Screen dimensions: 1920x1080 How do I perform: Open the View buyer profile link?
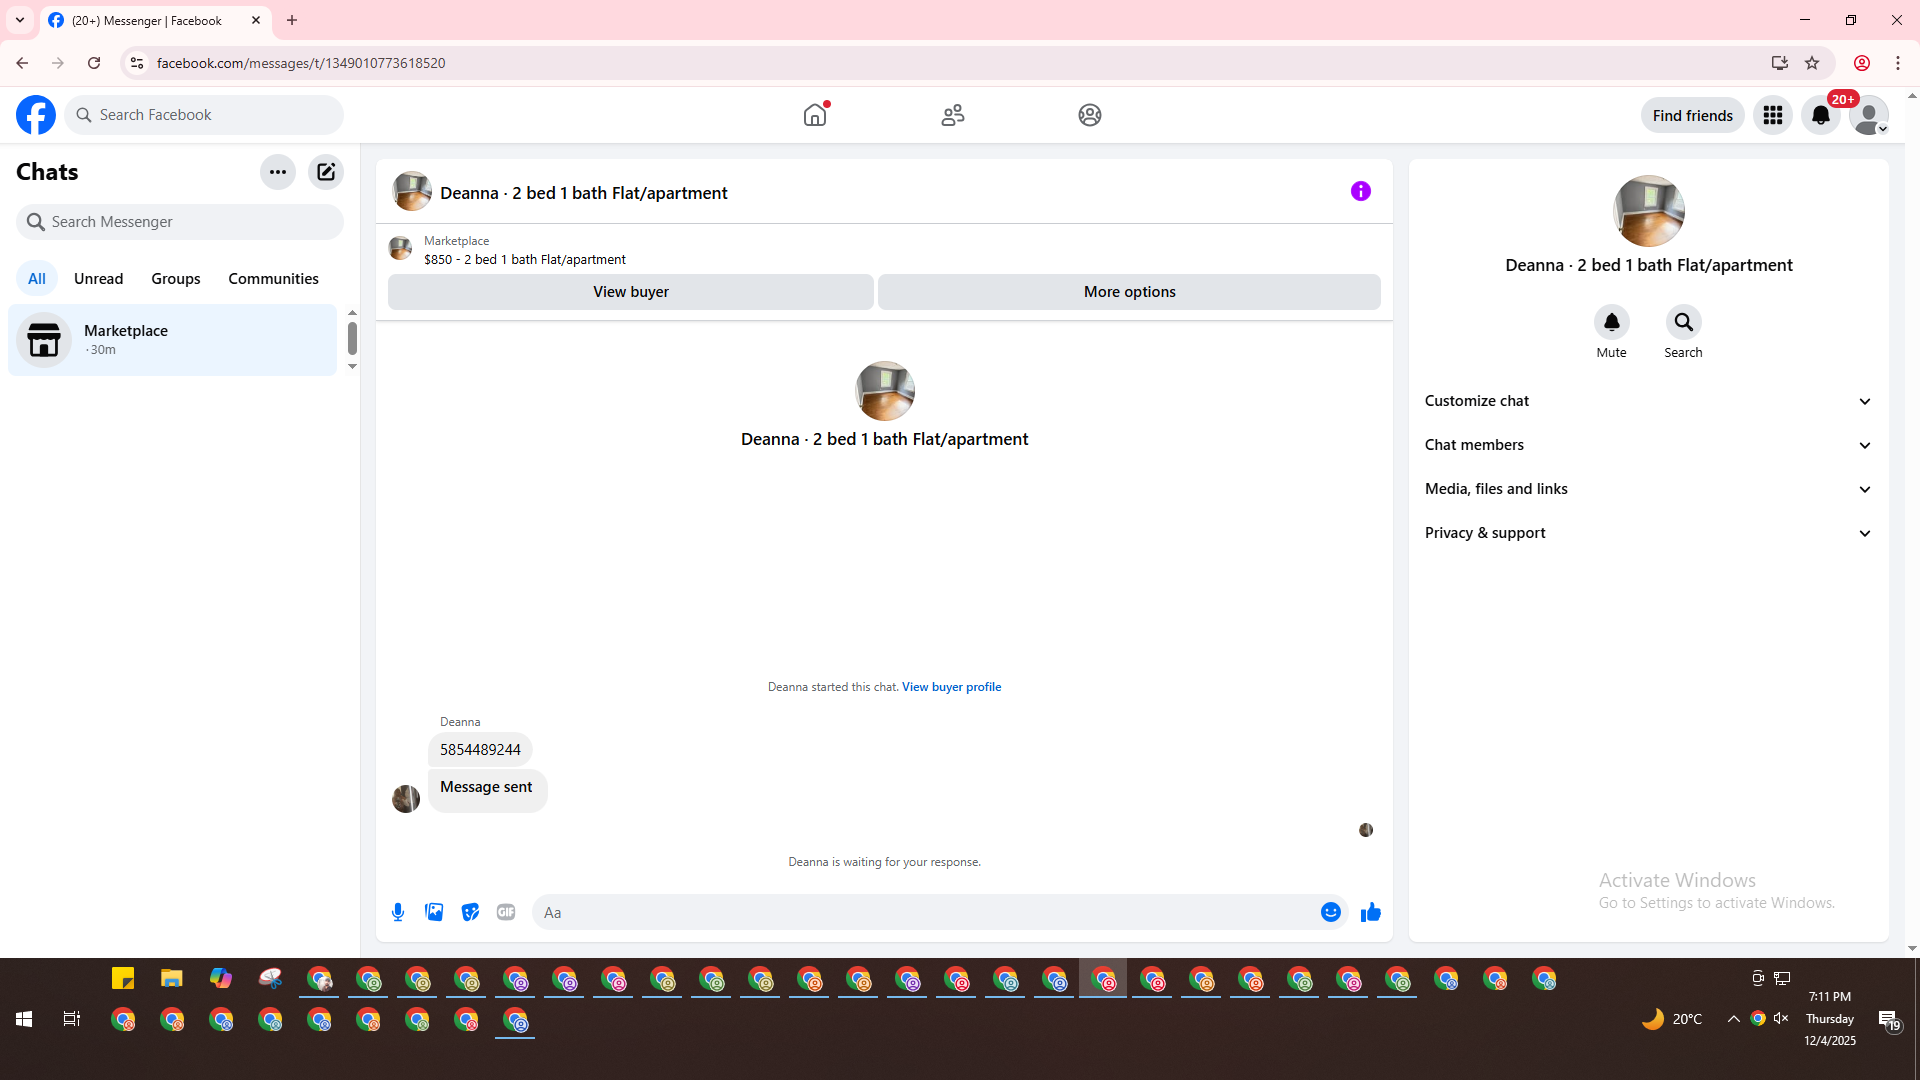click(951, 687)
